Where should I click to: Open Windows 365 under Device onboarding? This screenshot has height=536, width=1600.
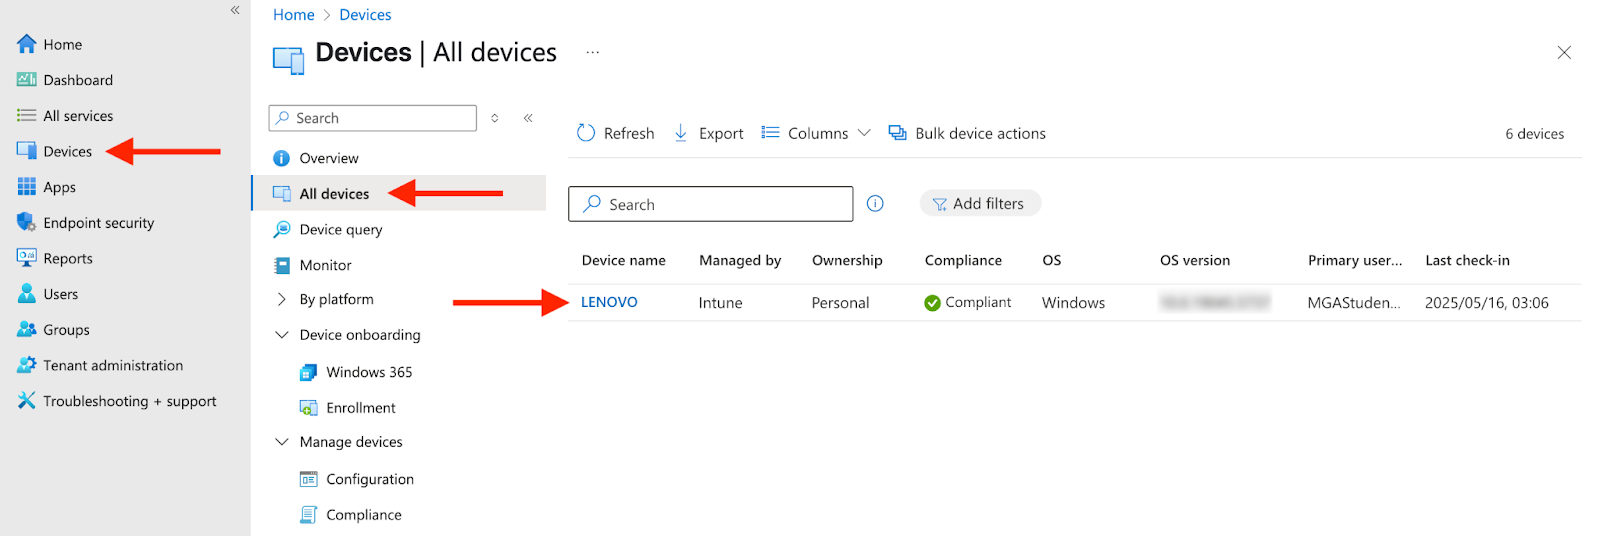coord(368,372)
